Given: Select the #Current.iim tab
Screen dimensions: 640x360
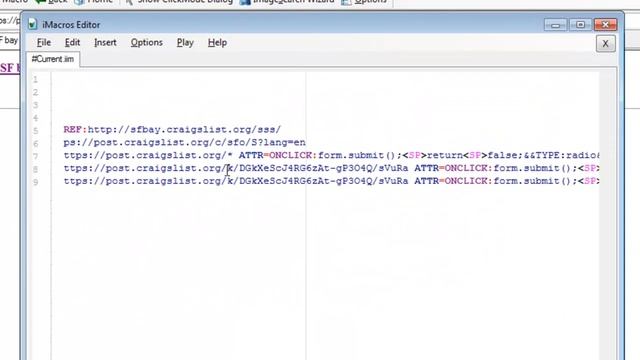Looking at the screenshot, I should click(53, 59).
